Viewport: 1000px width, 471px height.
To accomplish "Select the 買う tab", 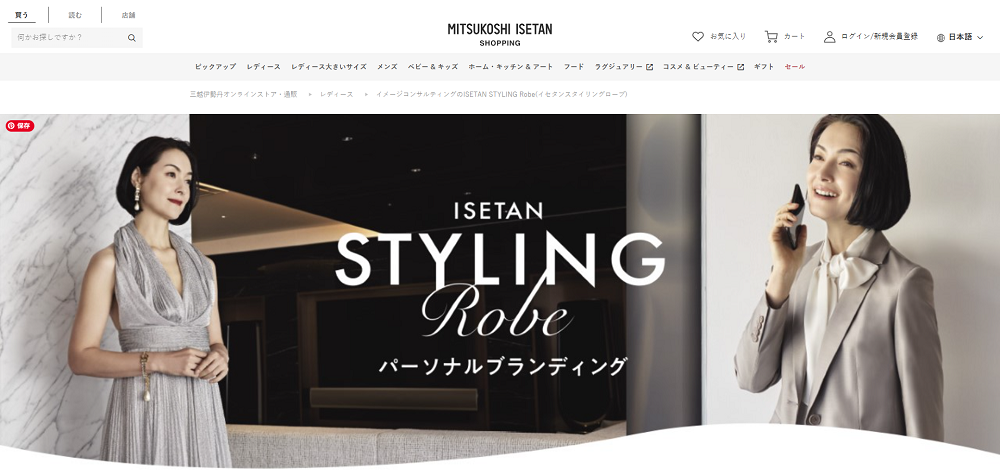I will click(x=22, y=15).
